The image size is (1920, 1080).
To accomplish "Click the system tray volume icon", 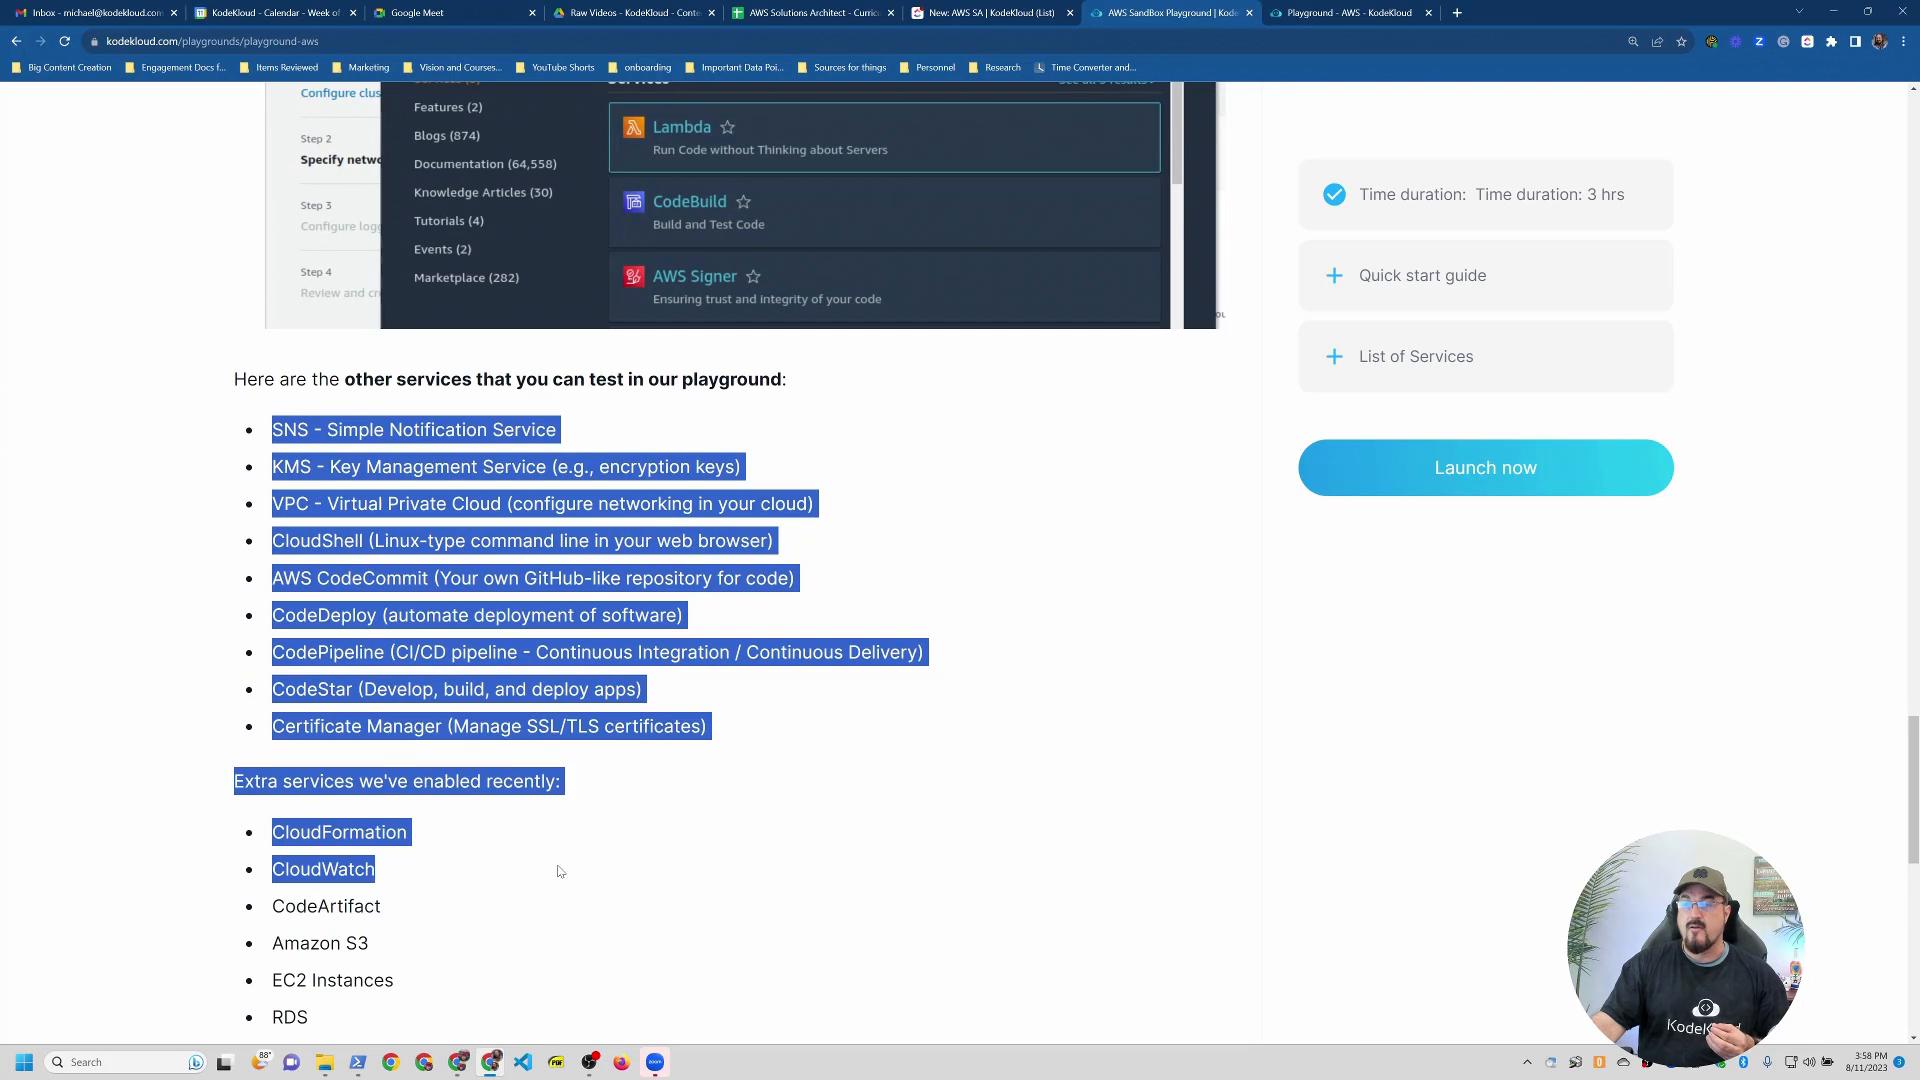I will click(x=1809, y=1062).
